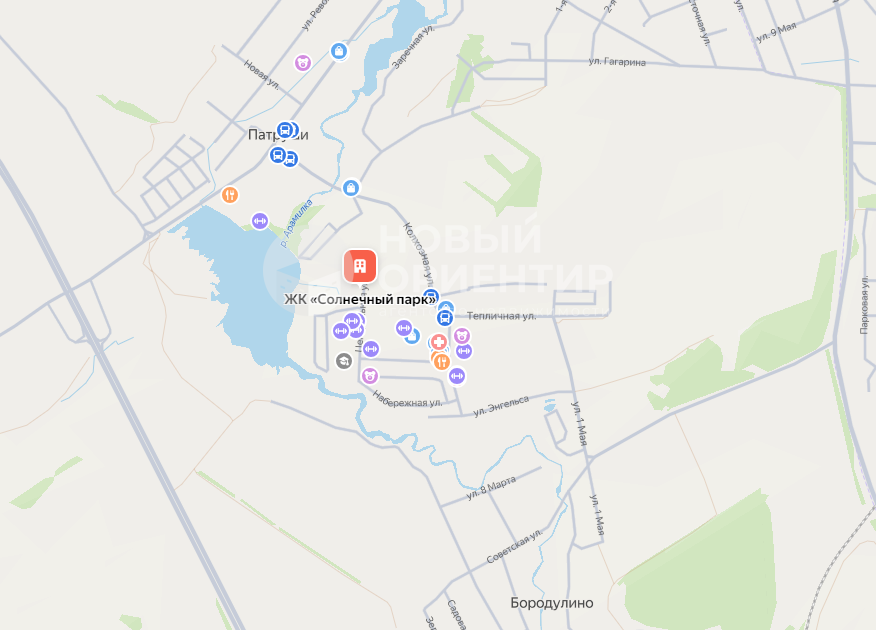Open the teddy bear marker above Набережная ул.
The width and height of the screenshot is (876, 630).
(x=369, y=376)
